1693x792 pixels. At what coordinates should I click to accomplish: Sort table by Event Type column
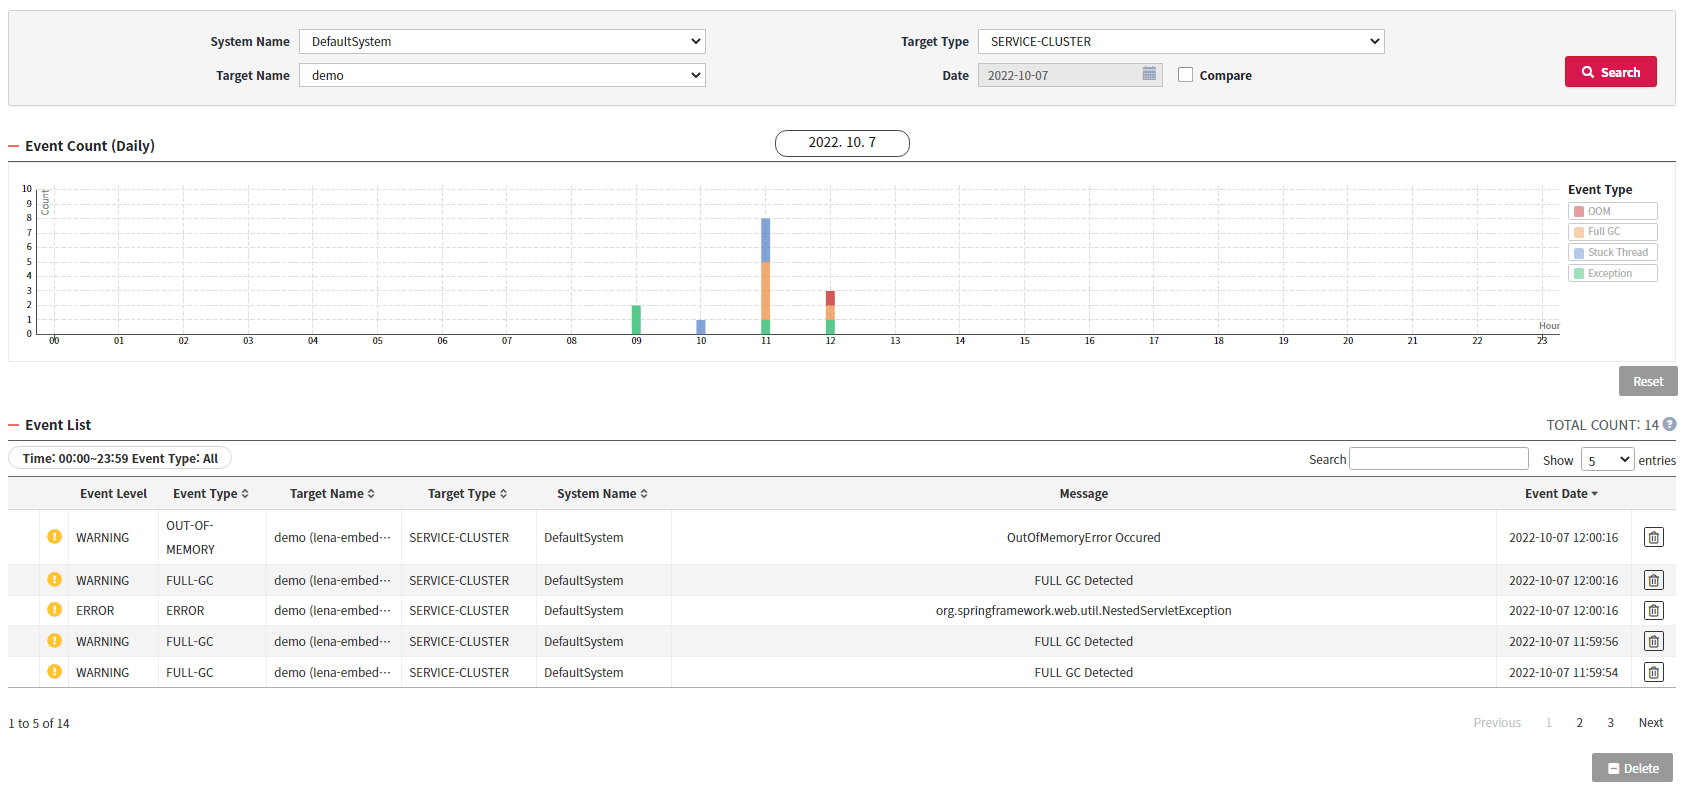click(211, 493)
